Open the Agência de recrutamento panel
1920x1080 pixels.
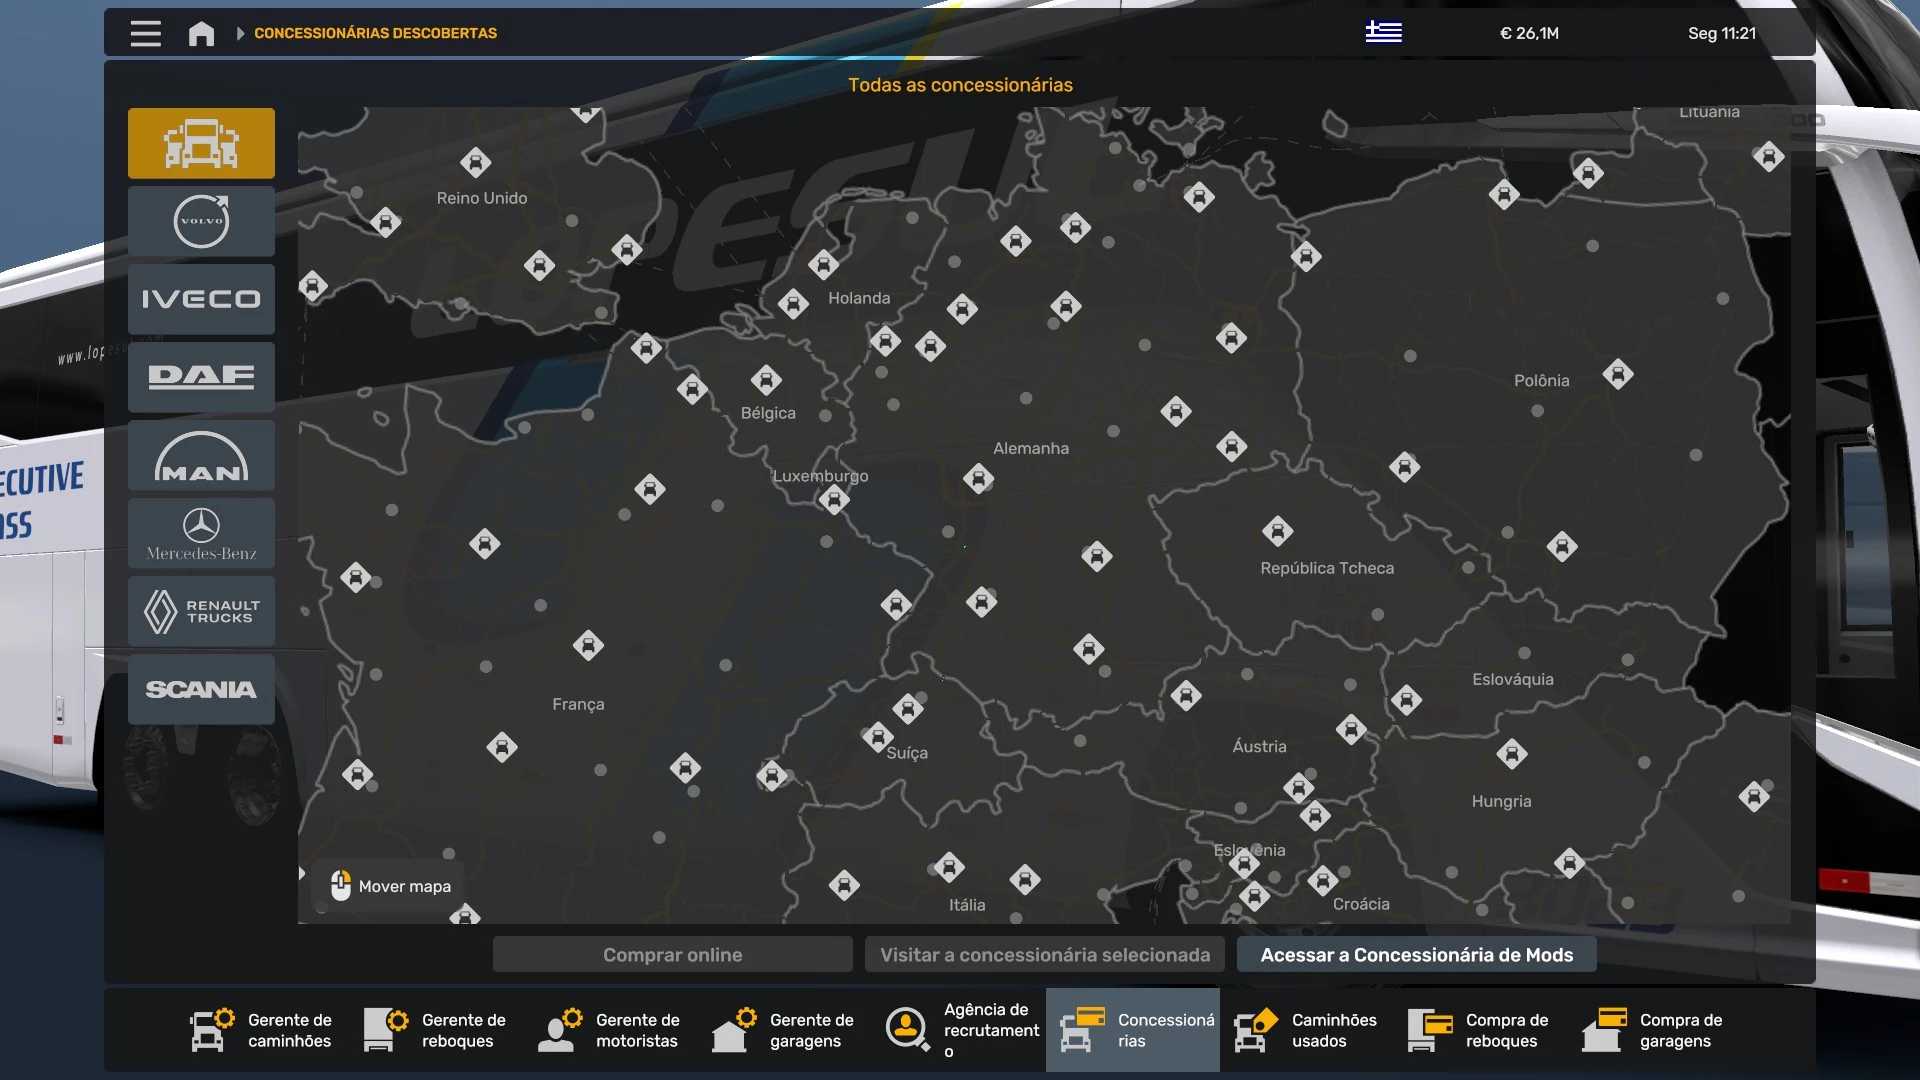coord(959,1030)
